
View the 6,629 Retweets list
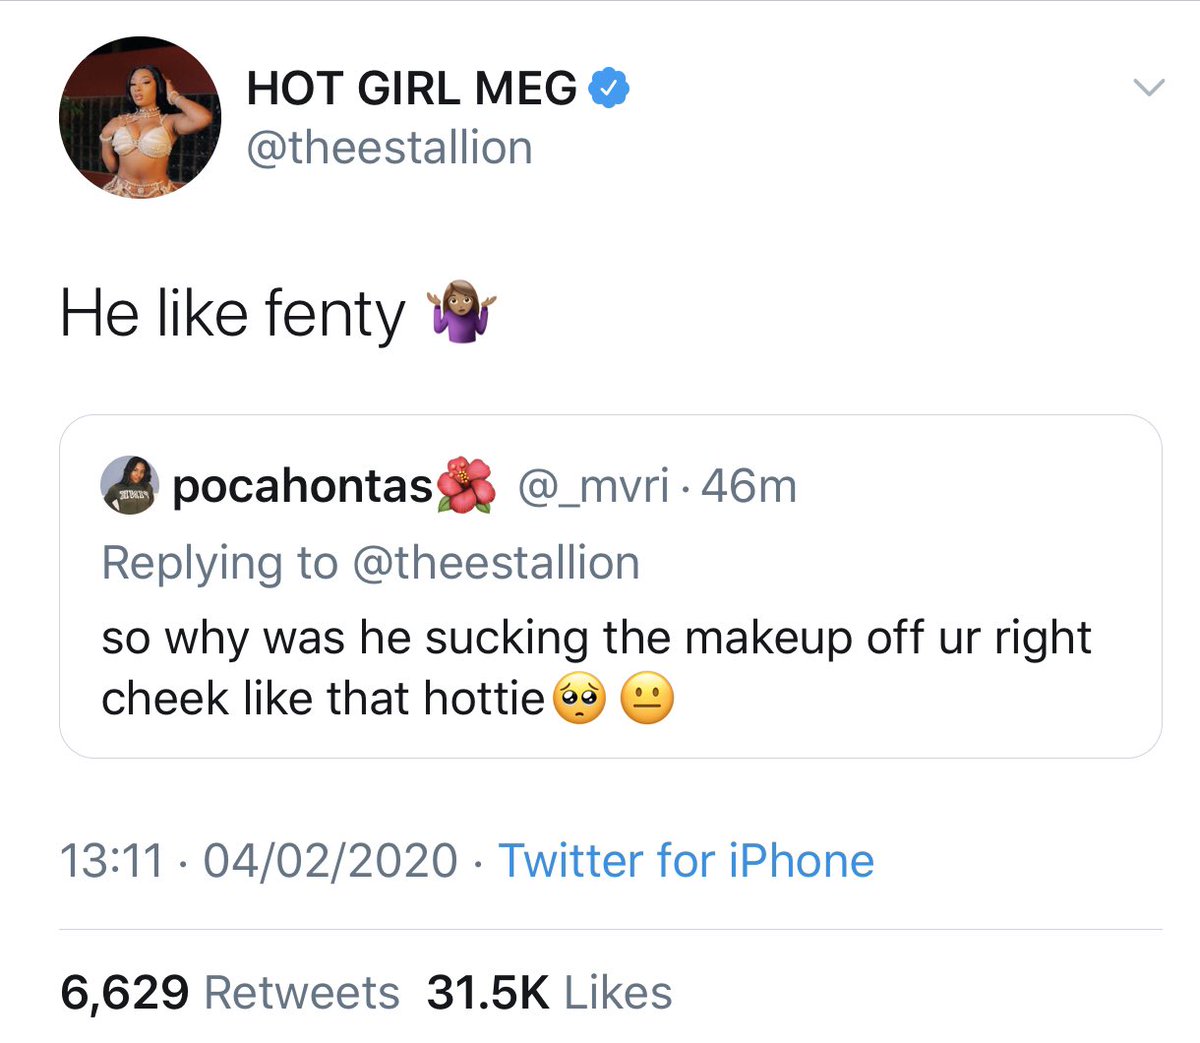(x=230, y=993)
